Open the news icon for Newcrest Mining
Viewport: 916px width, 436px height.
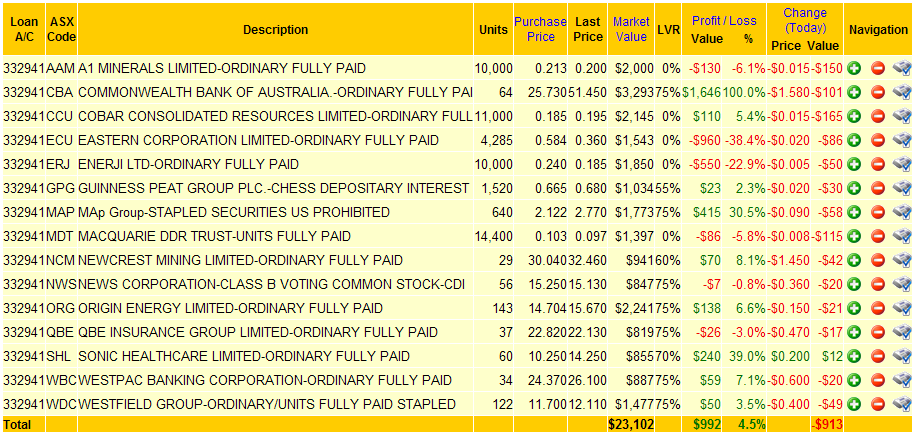tap(903, 260)
